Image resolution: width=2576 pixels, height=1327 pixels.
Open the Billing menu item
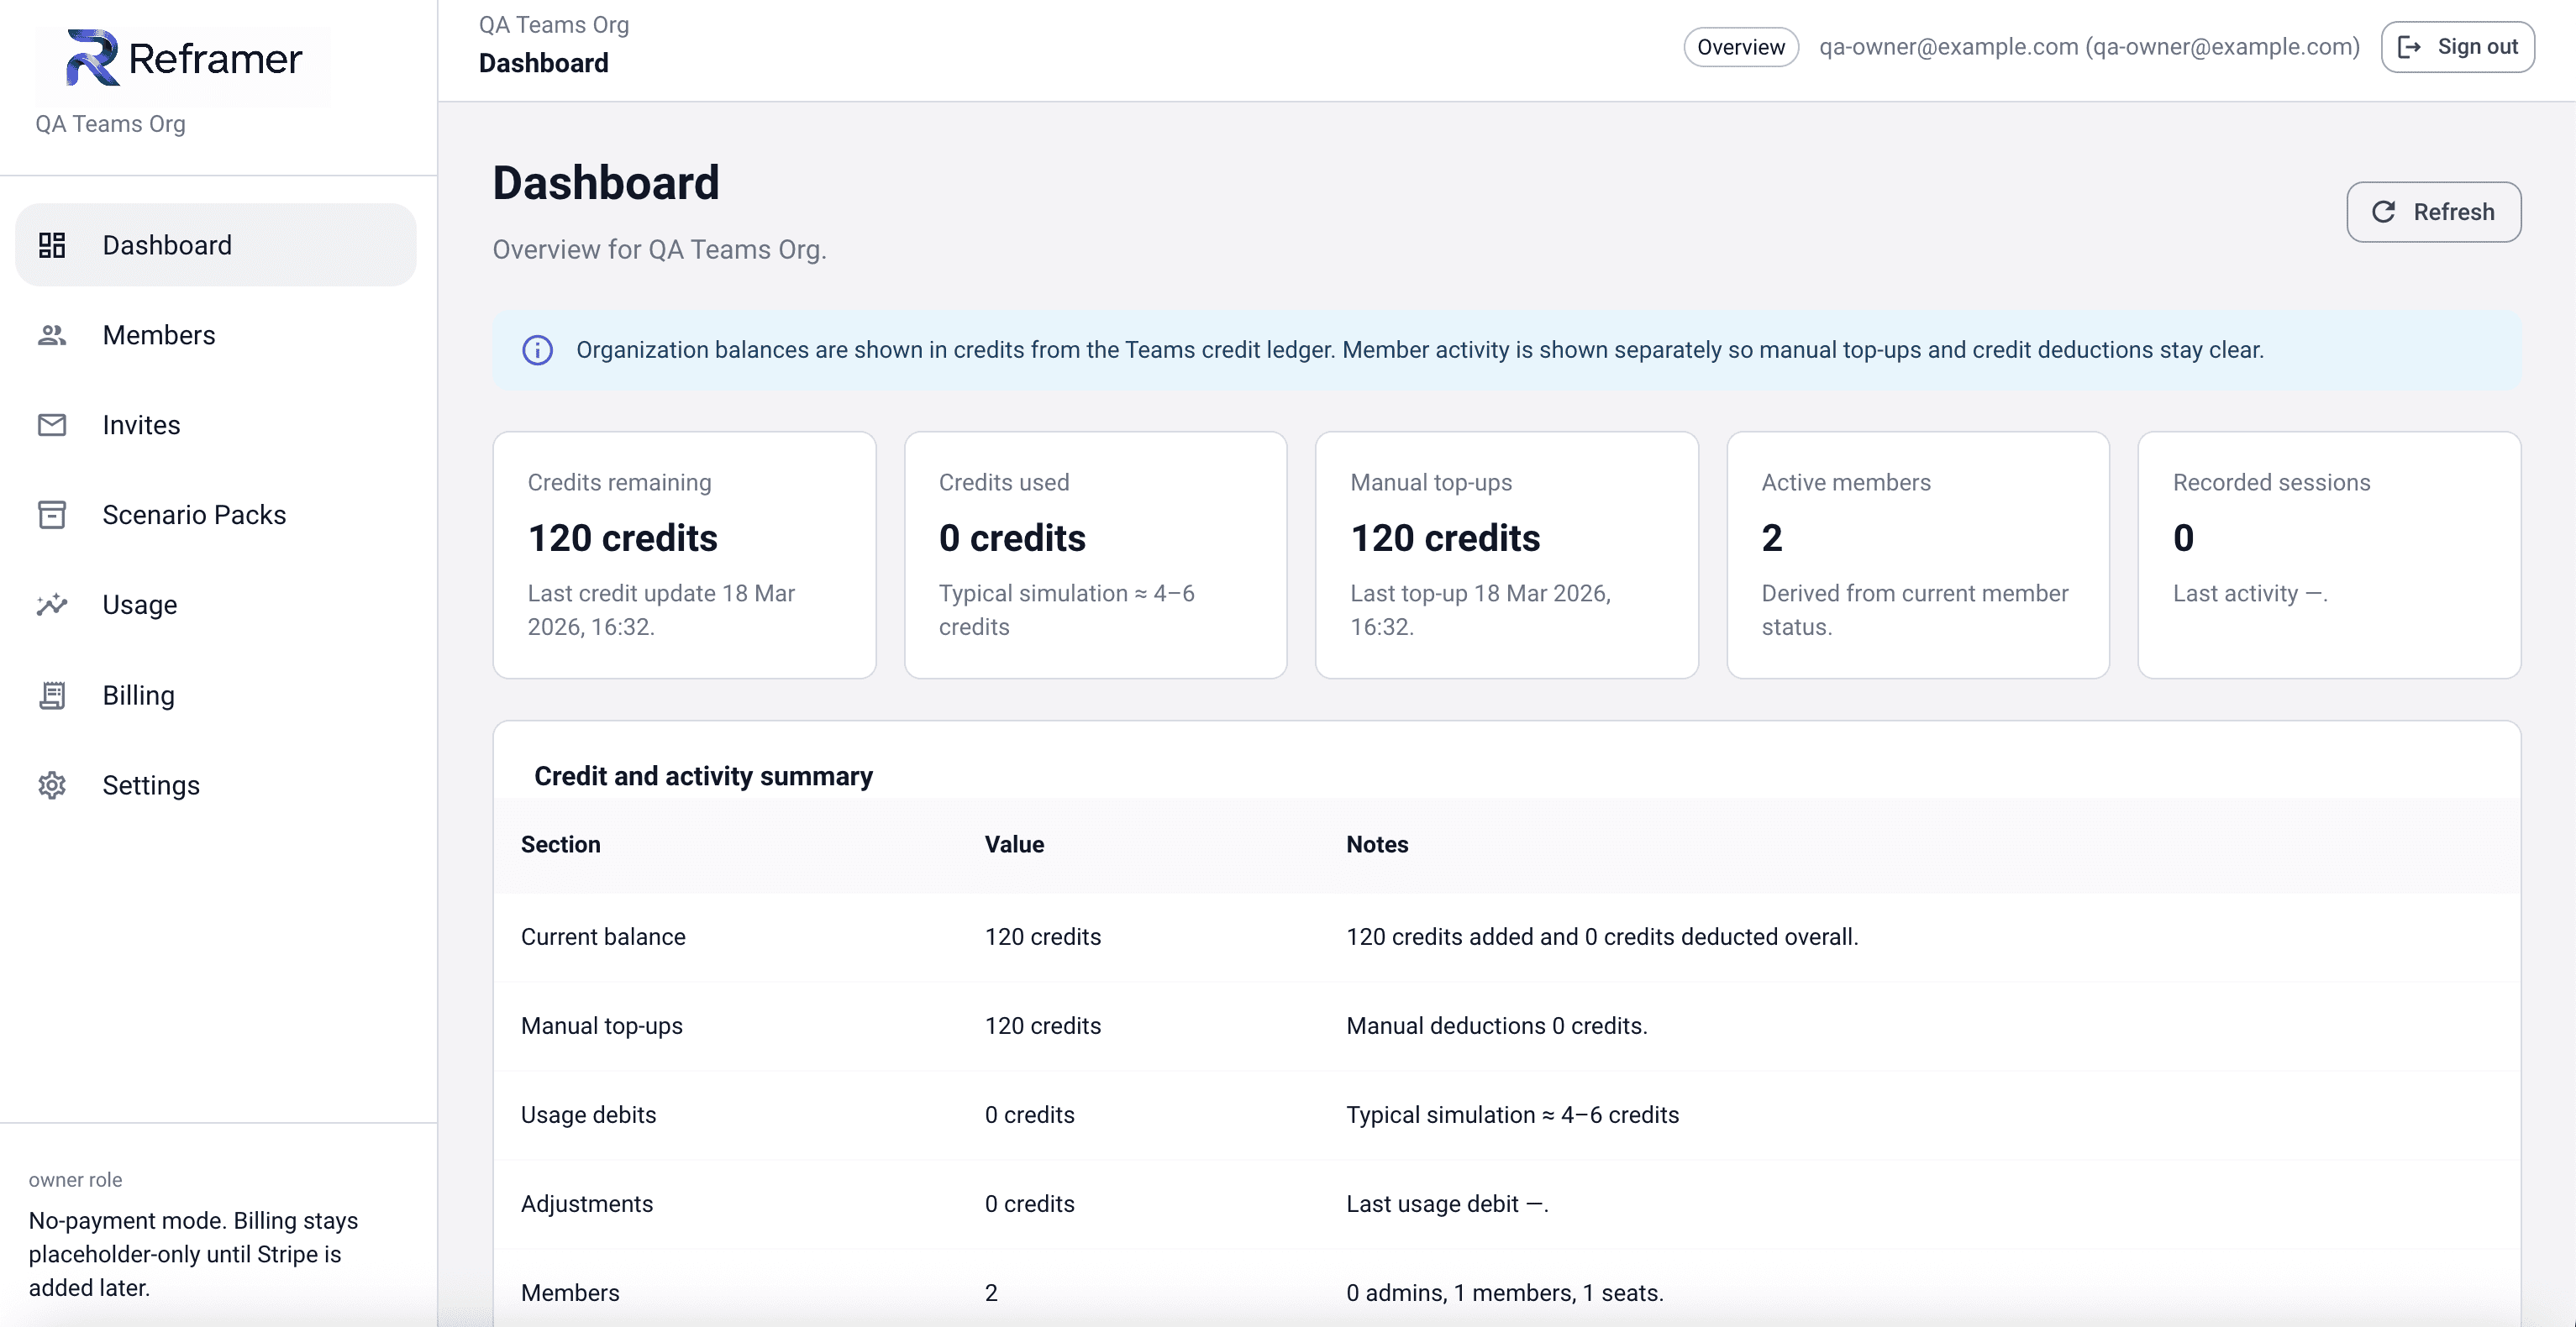(x=138, y=695)
